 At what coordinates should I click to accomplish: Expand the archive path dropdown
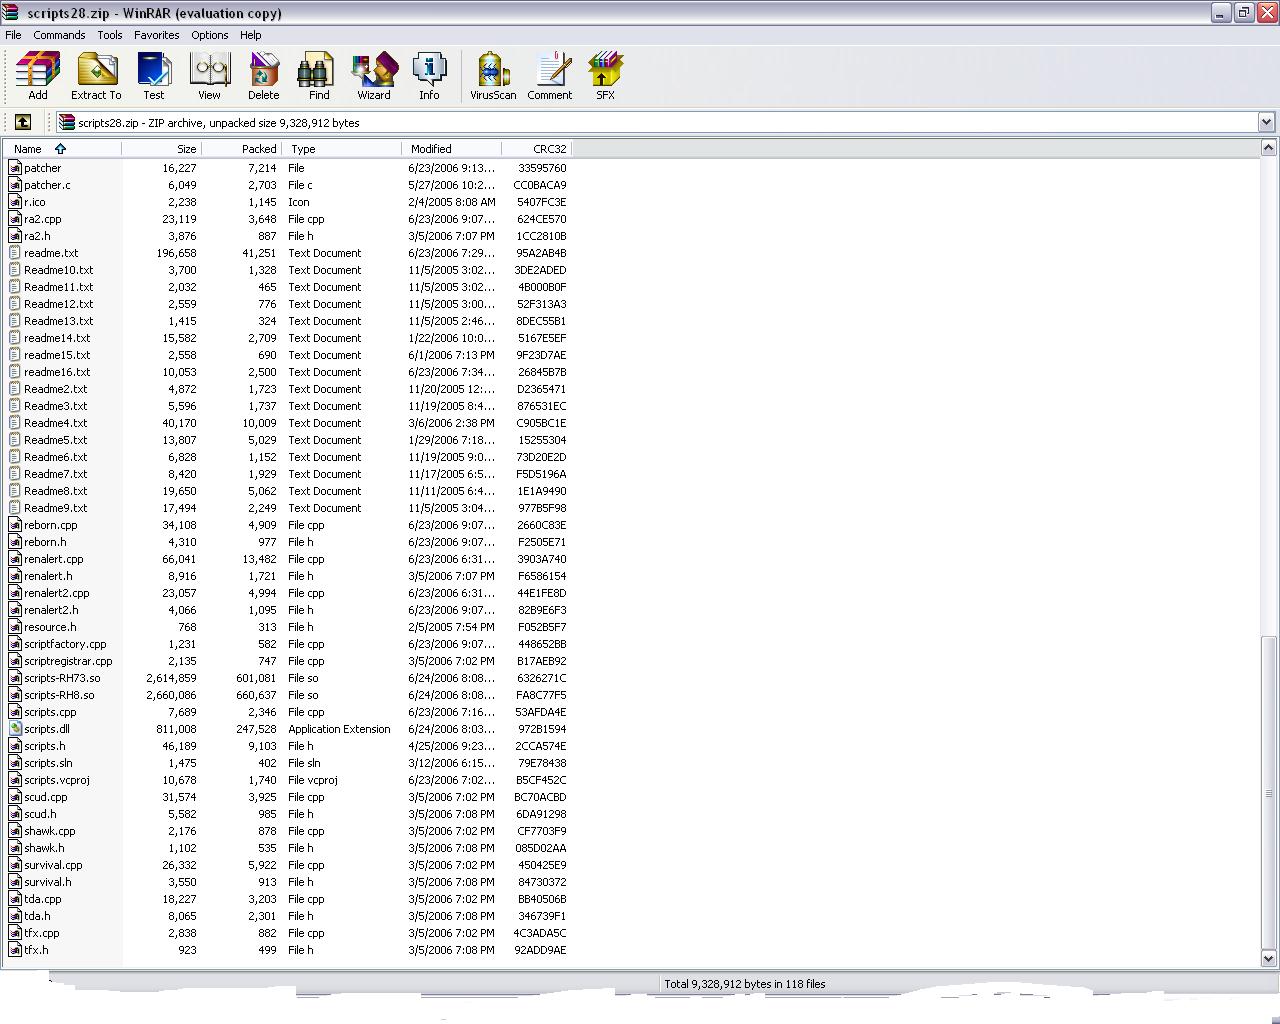[1266, 122]
